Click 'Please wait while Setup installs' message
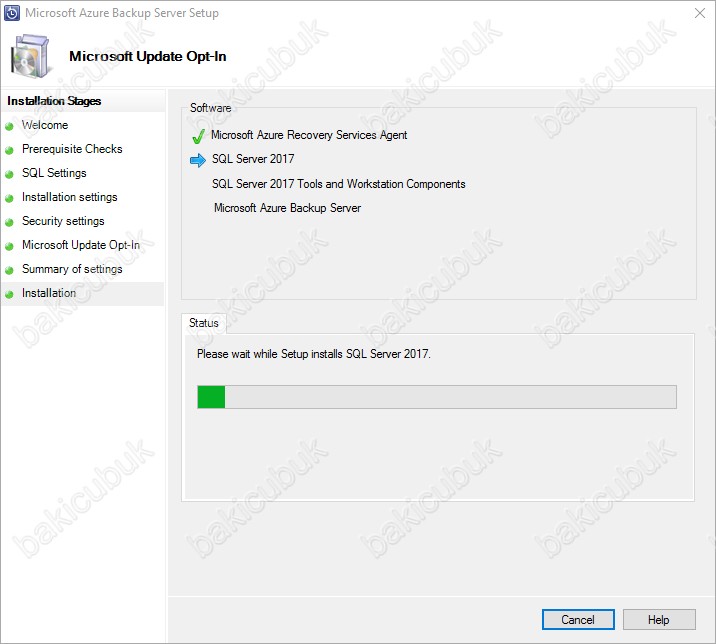Image resolution: width=716 pixels, height=644 pixels. 314,354
